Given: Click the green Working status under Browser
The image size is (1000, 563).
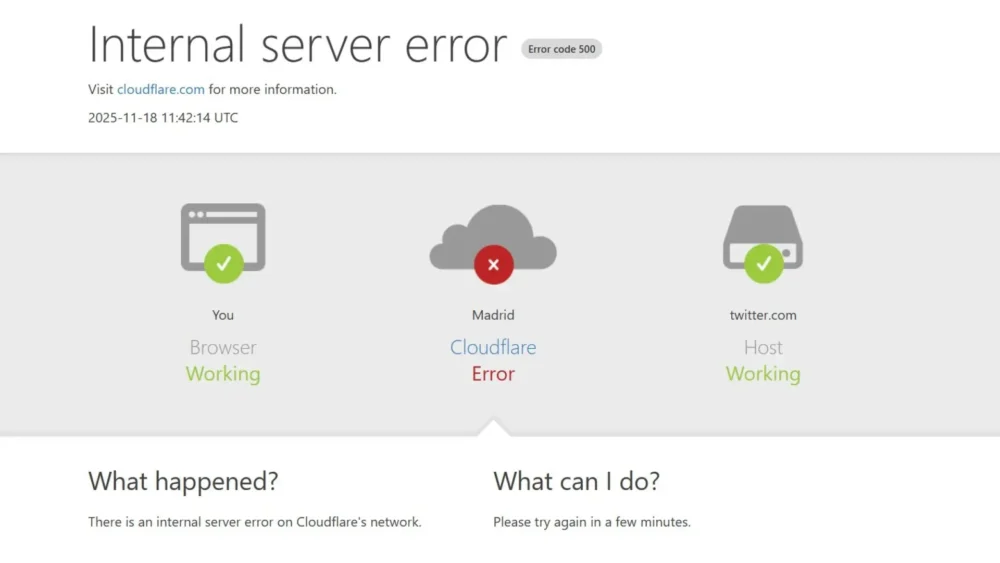Looking at the screenshot, I should [223, 374].
